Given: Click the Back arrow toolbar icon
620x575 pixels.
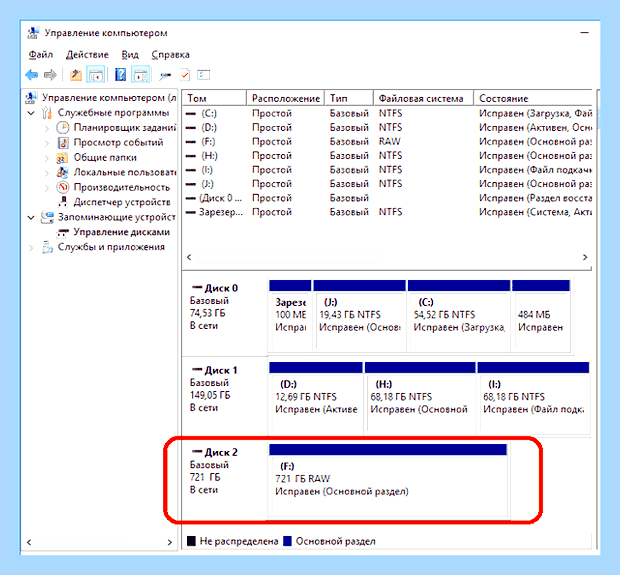Looking at the screenshot, I should 32,74.
